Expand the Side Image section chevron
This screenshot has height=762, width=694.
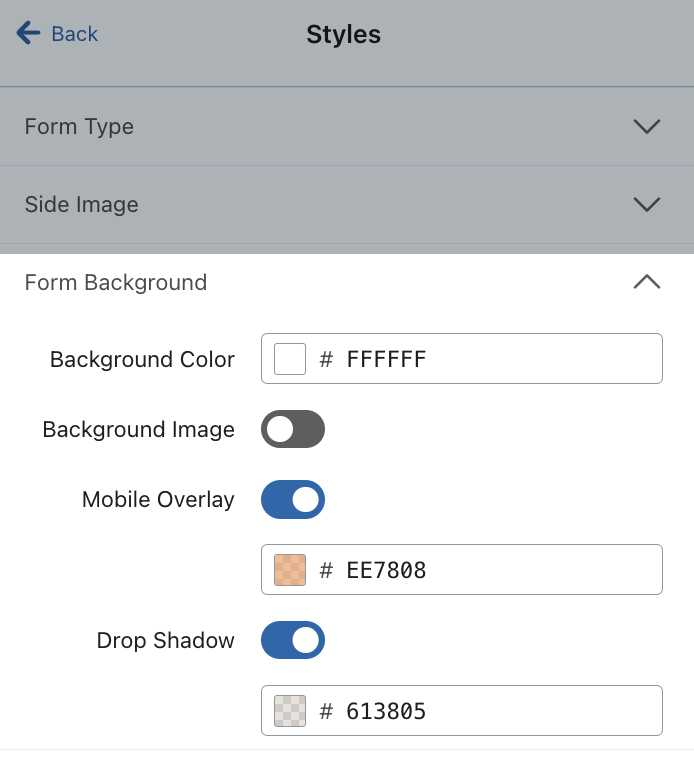(x=647, y=205)
